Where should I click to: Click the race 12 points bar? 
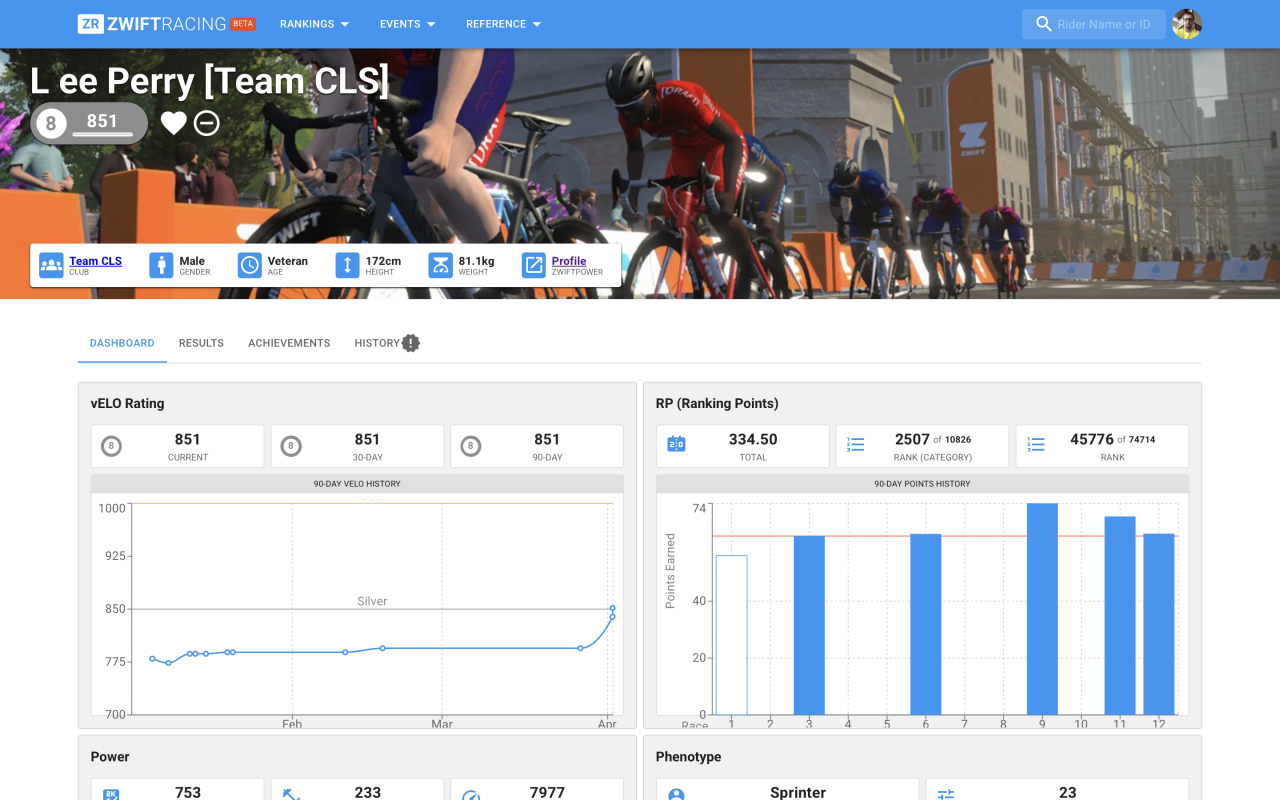1159,624
